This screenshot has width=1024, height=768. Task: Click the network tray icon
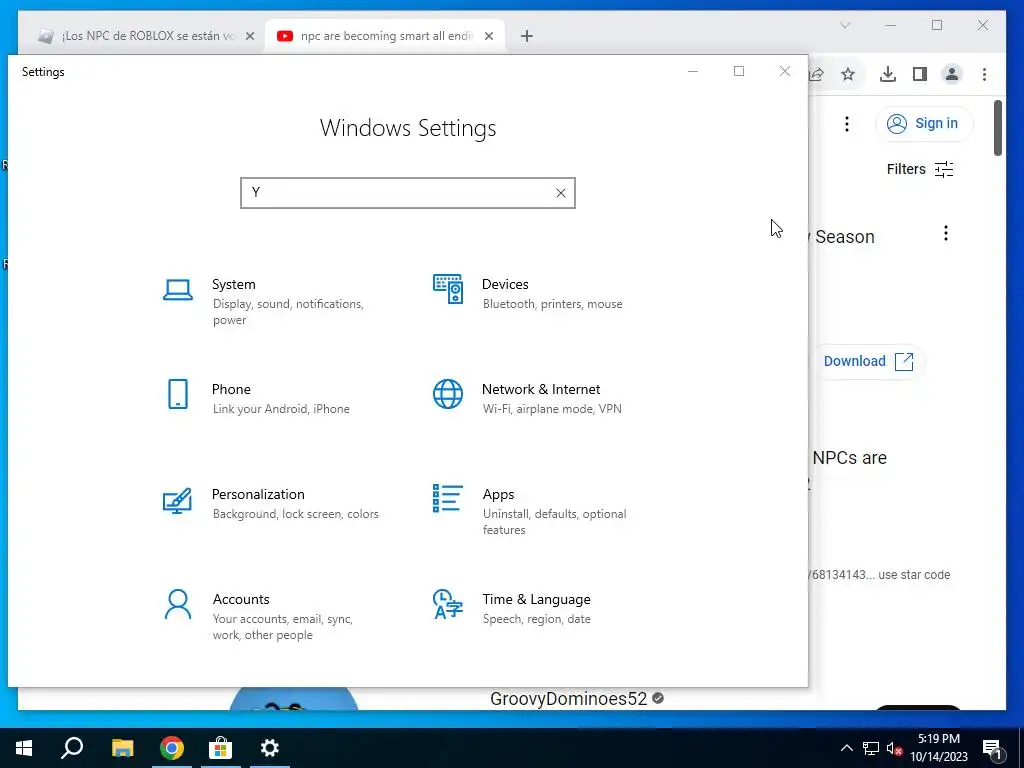(x=871, y=748)
